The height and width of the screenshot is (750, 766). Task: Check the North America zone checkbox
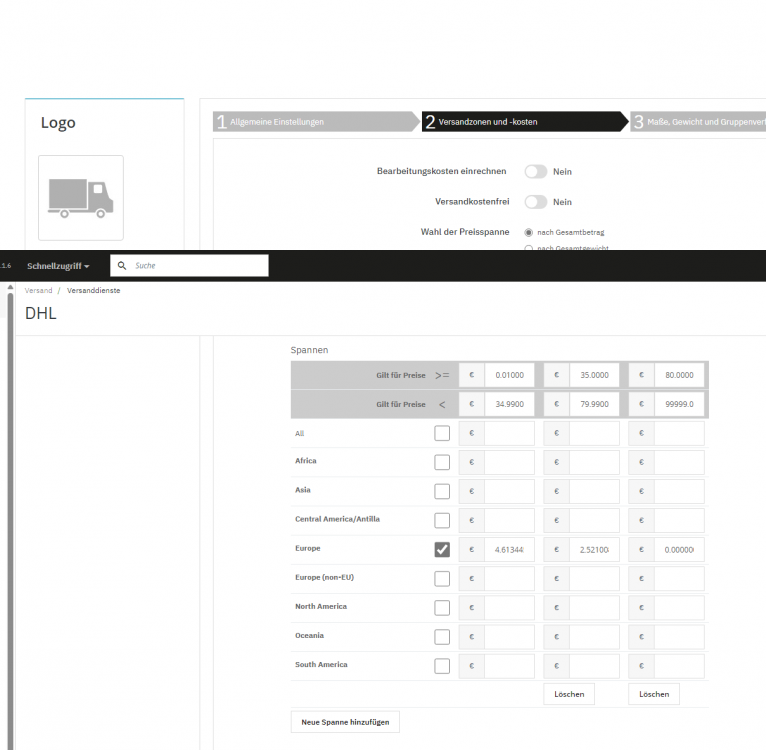pos(442,608)
